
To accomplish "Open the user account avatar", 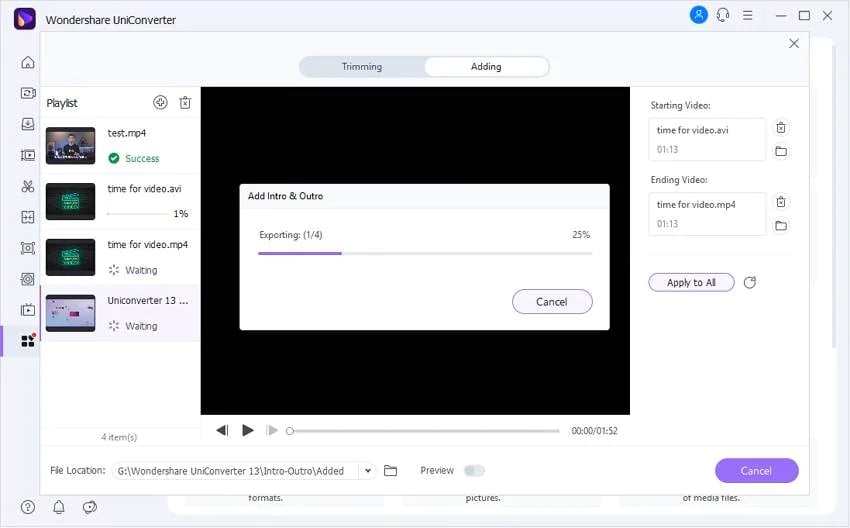I will click(x=699, y=15).
